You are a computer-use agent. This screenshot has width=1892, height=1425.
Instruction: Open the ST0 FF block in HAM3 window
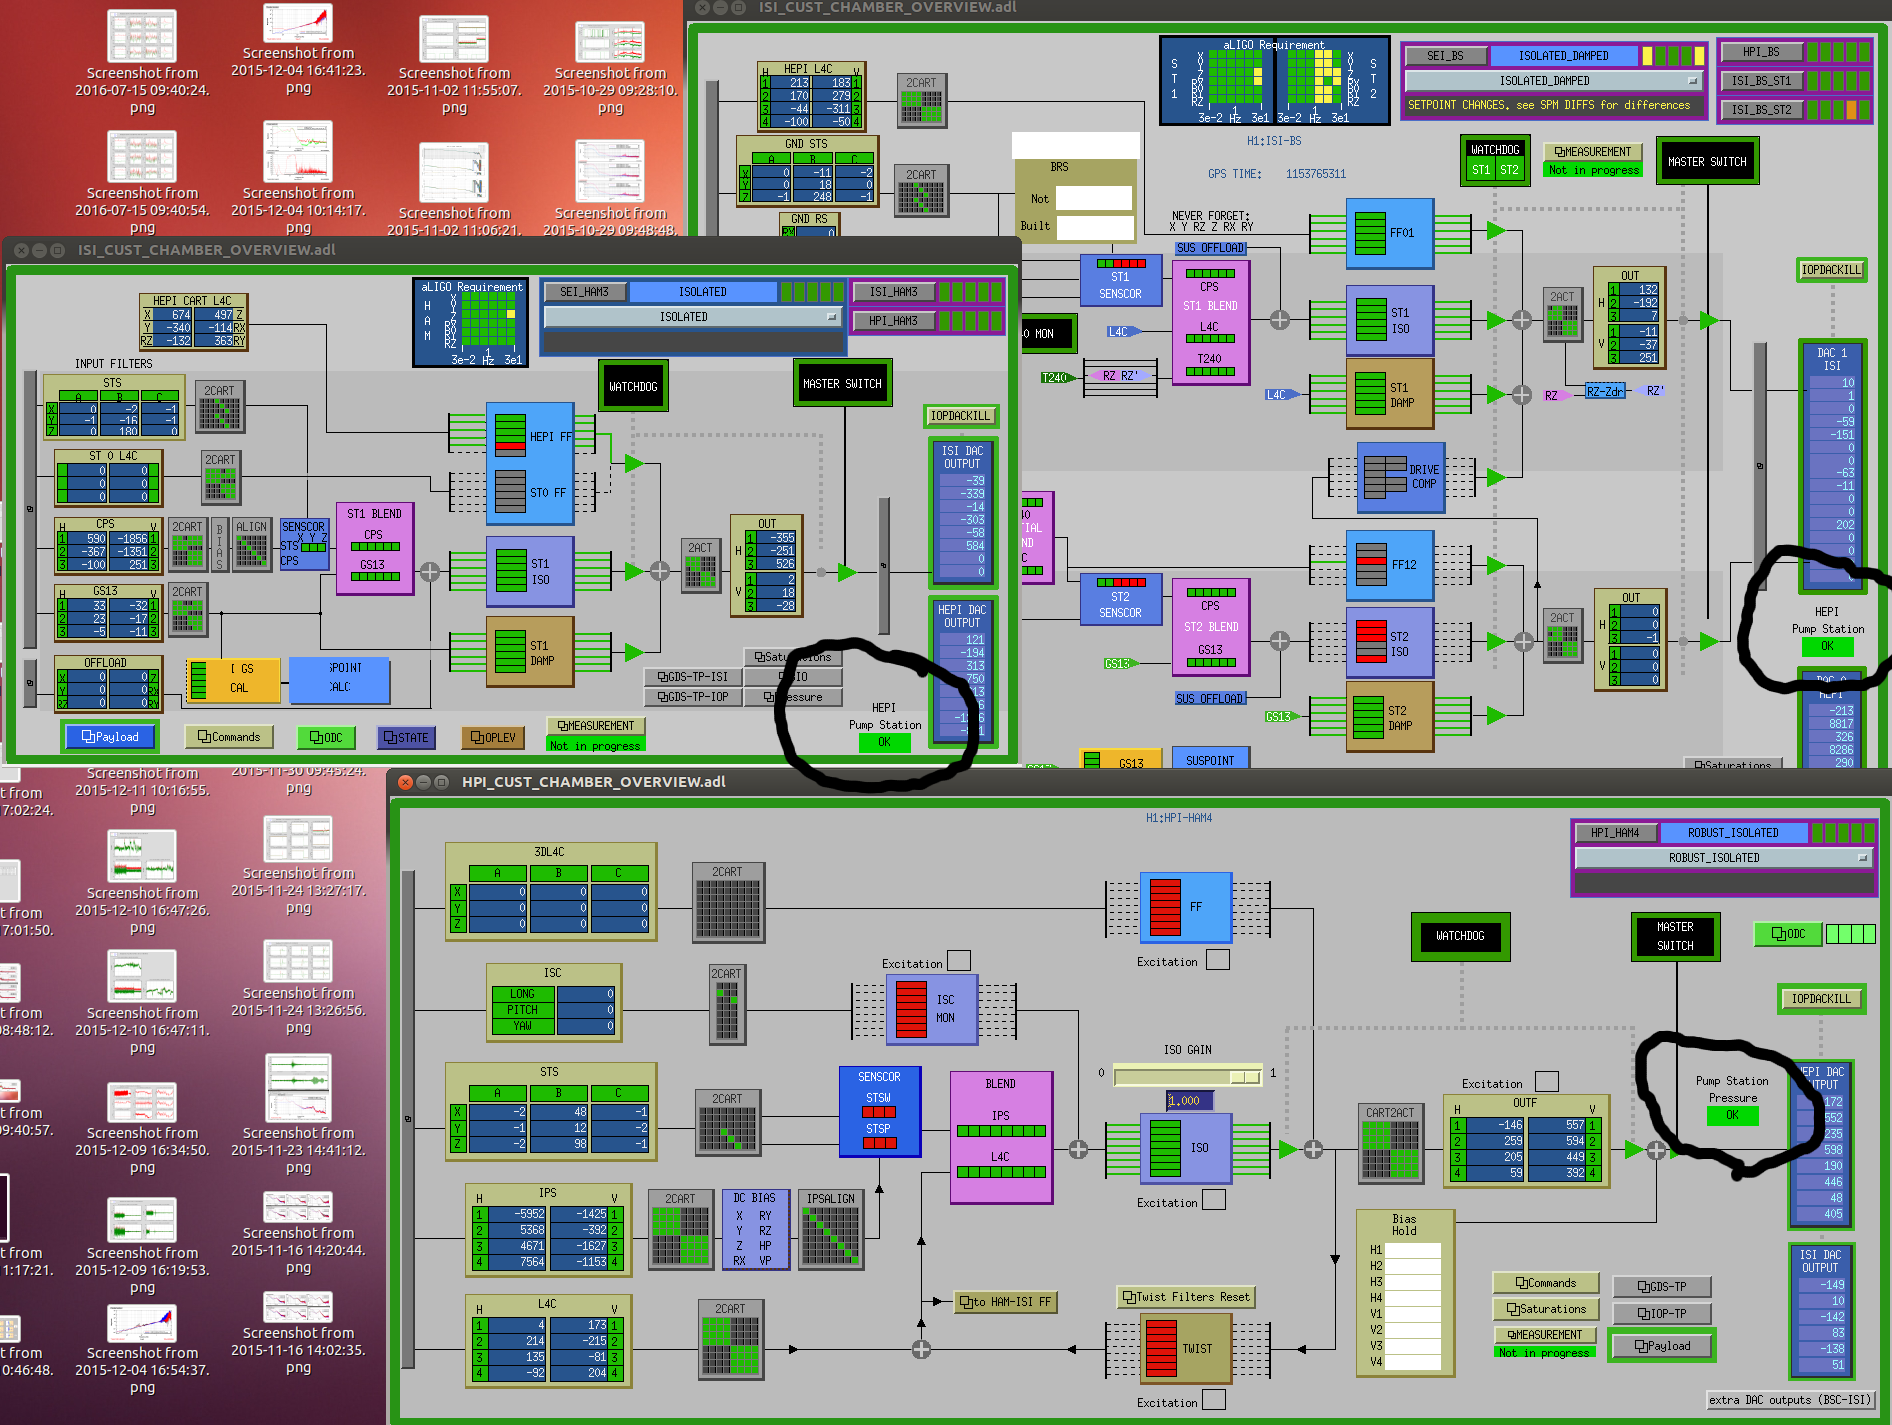(x=530, y=492)
